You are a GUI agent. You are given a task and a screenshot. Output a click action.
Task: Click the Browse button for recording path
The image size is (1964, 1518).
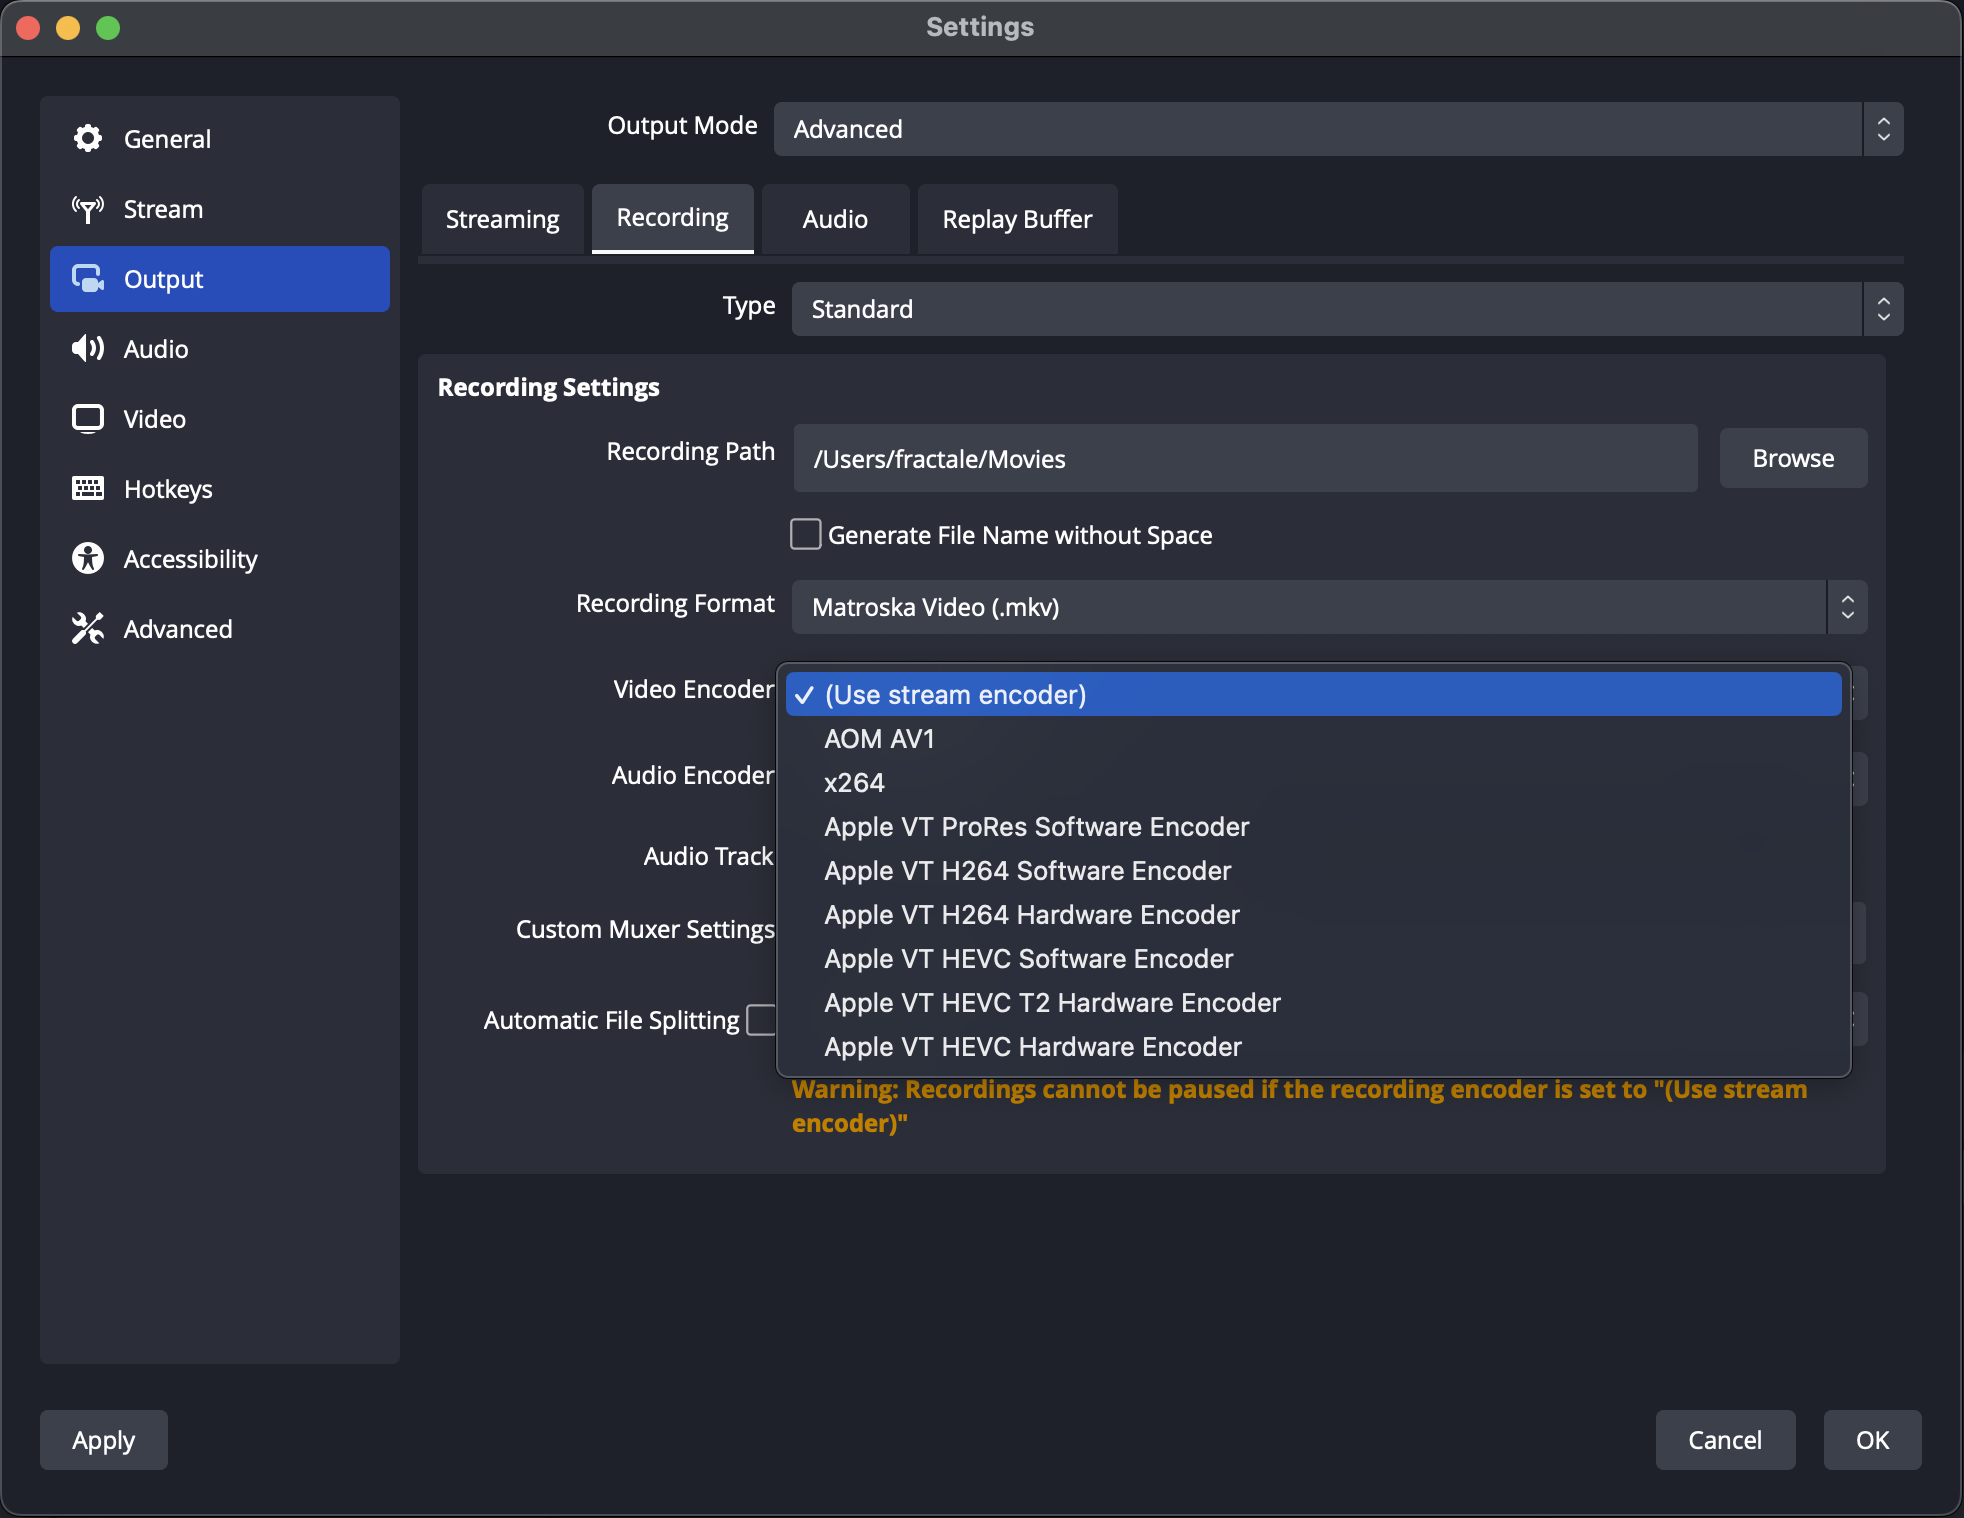(x=1792, y=458)
